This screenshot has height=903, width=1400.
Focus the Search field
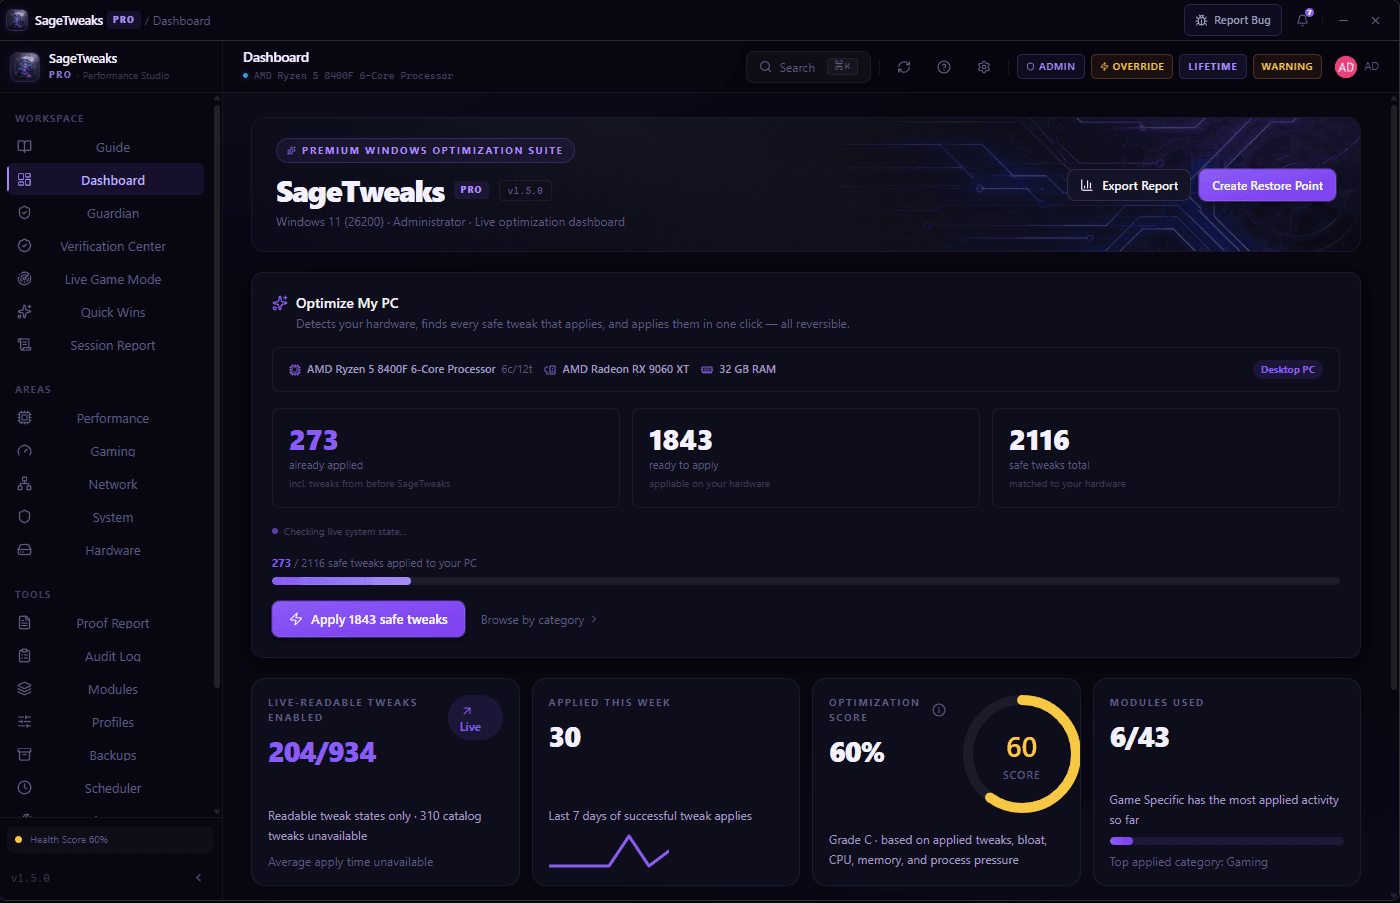808,67
